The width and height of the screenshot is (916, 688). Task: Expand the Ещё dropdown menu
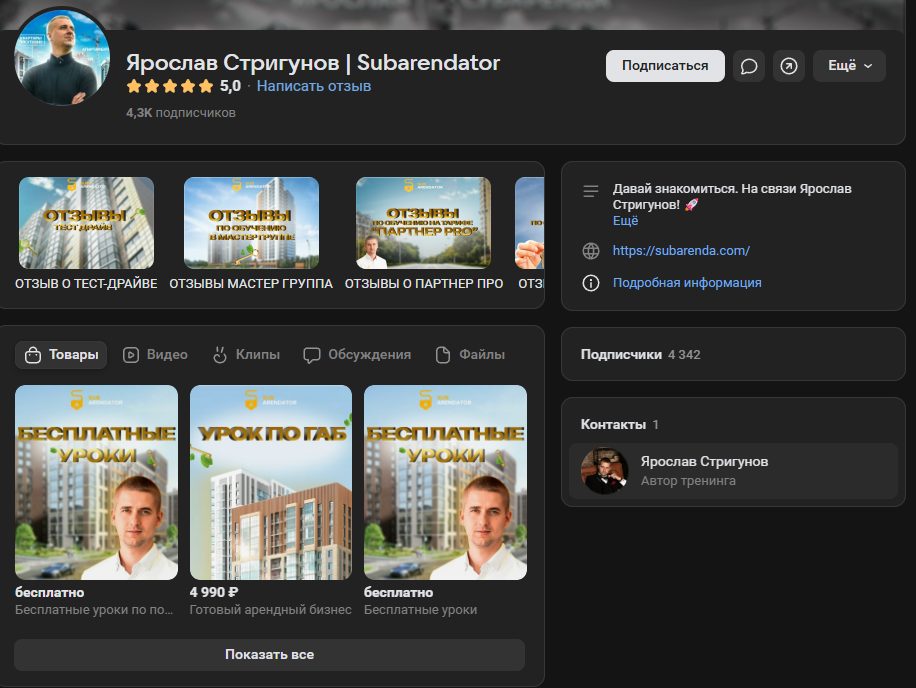(x=849, y=66)
